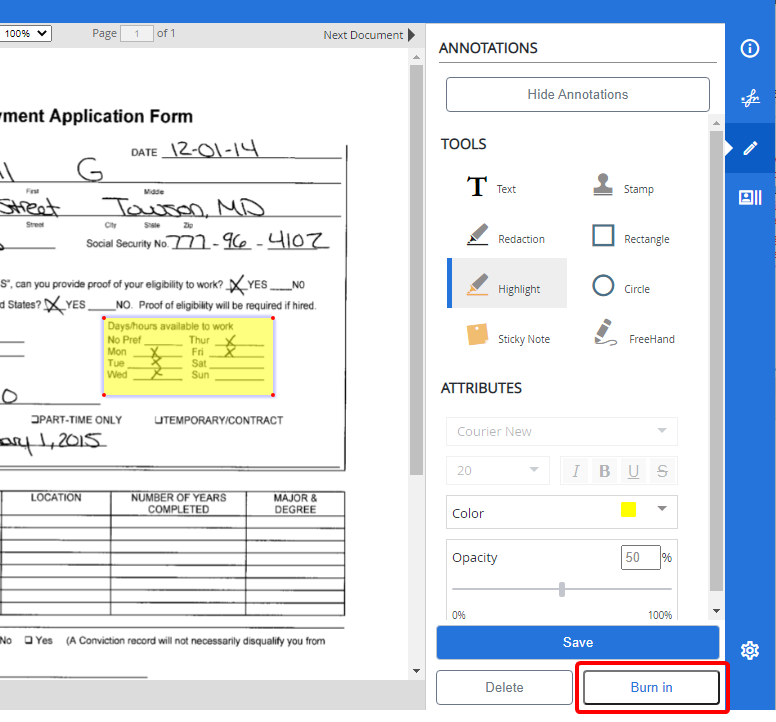Screen dimensions: 776x722
Task: Click the Burn in button
Action: point(651,687)
